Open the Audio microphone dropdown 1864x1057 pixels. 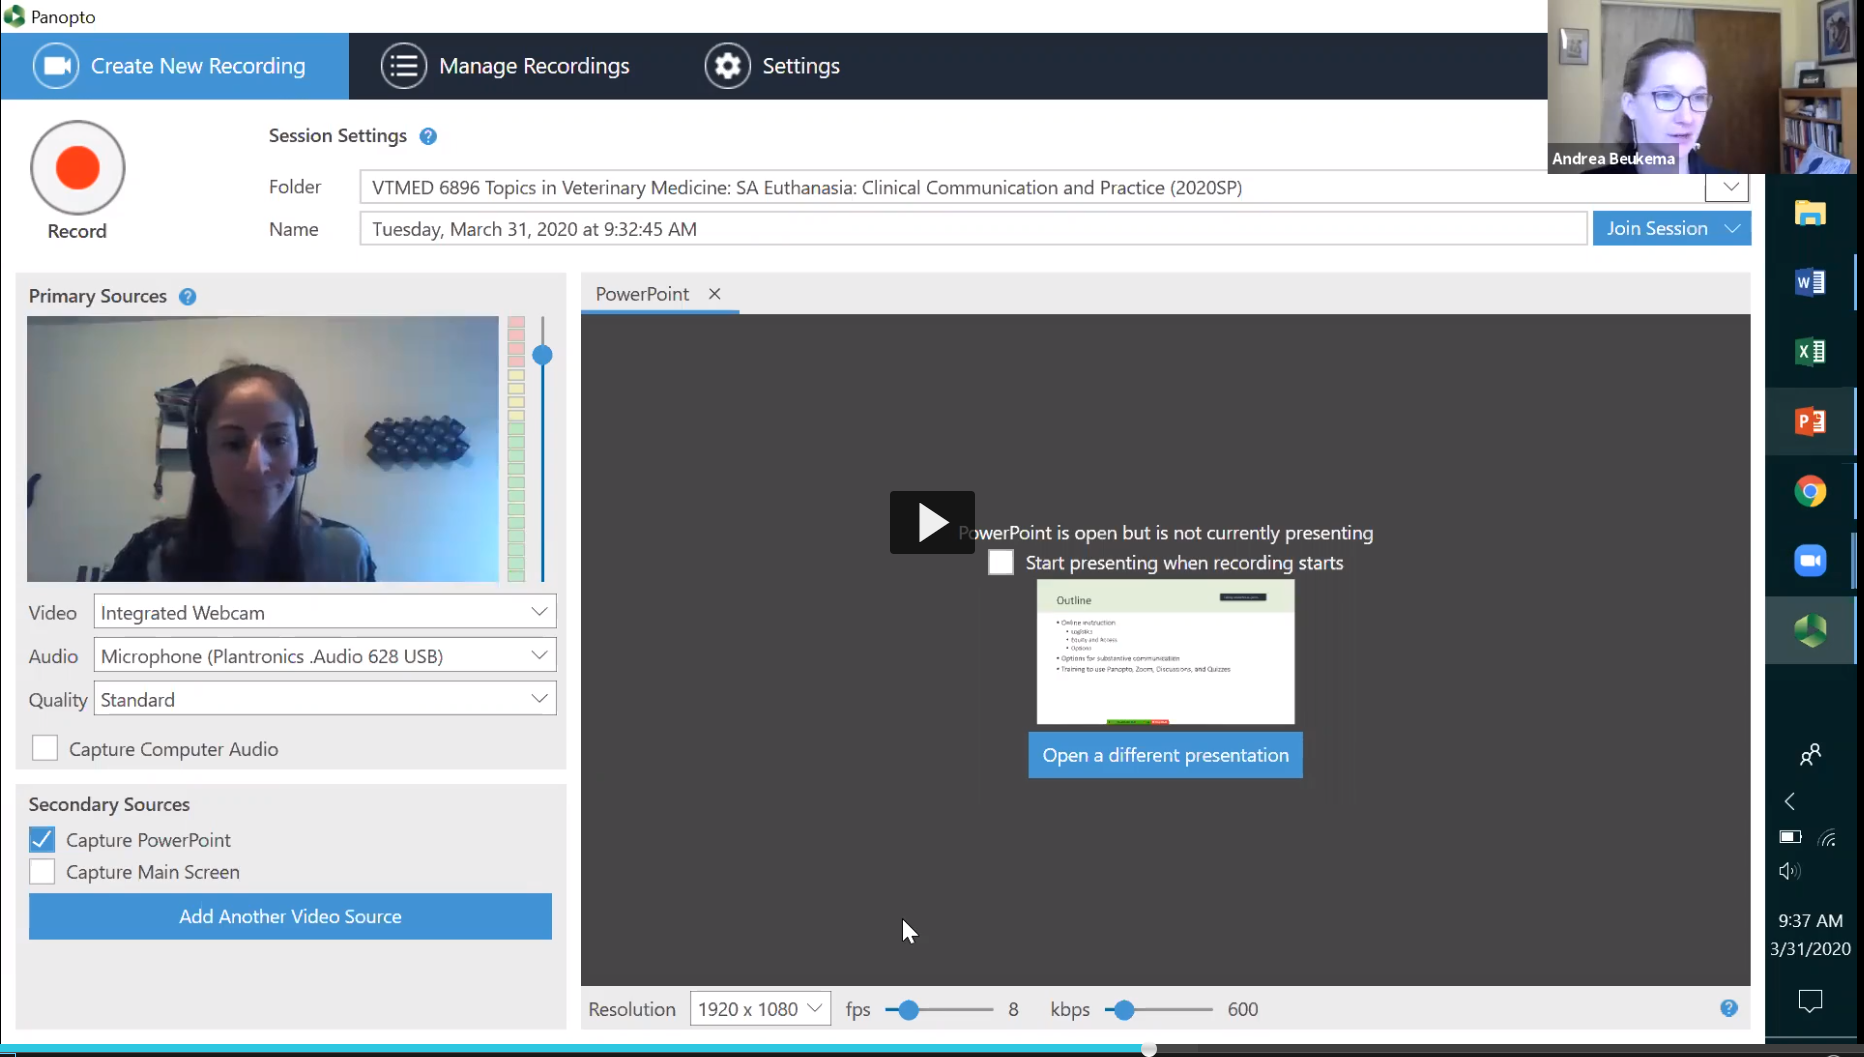tap(325, 655)
